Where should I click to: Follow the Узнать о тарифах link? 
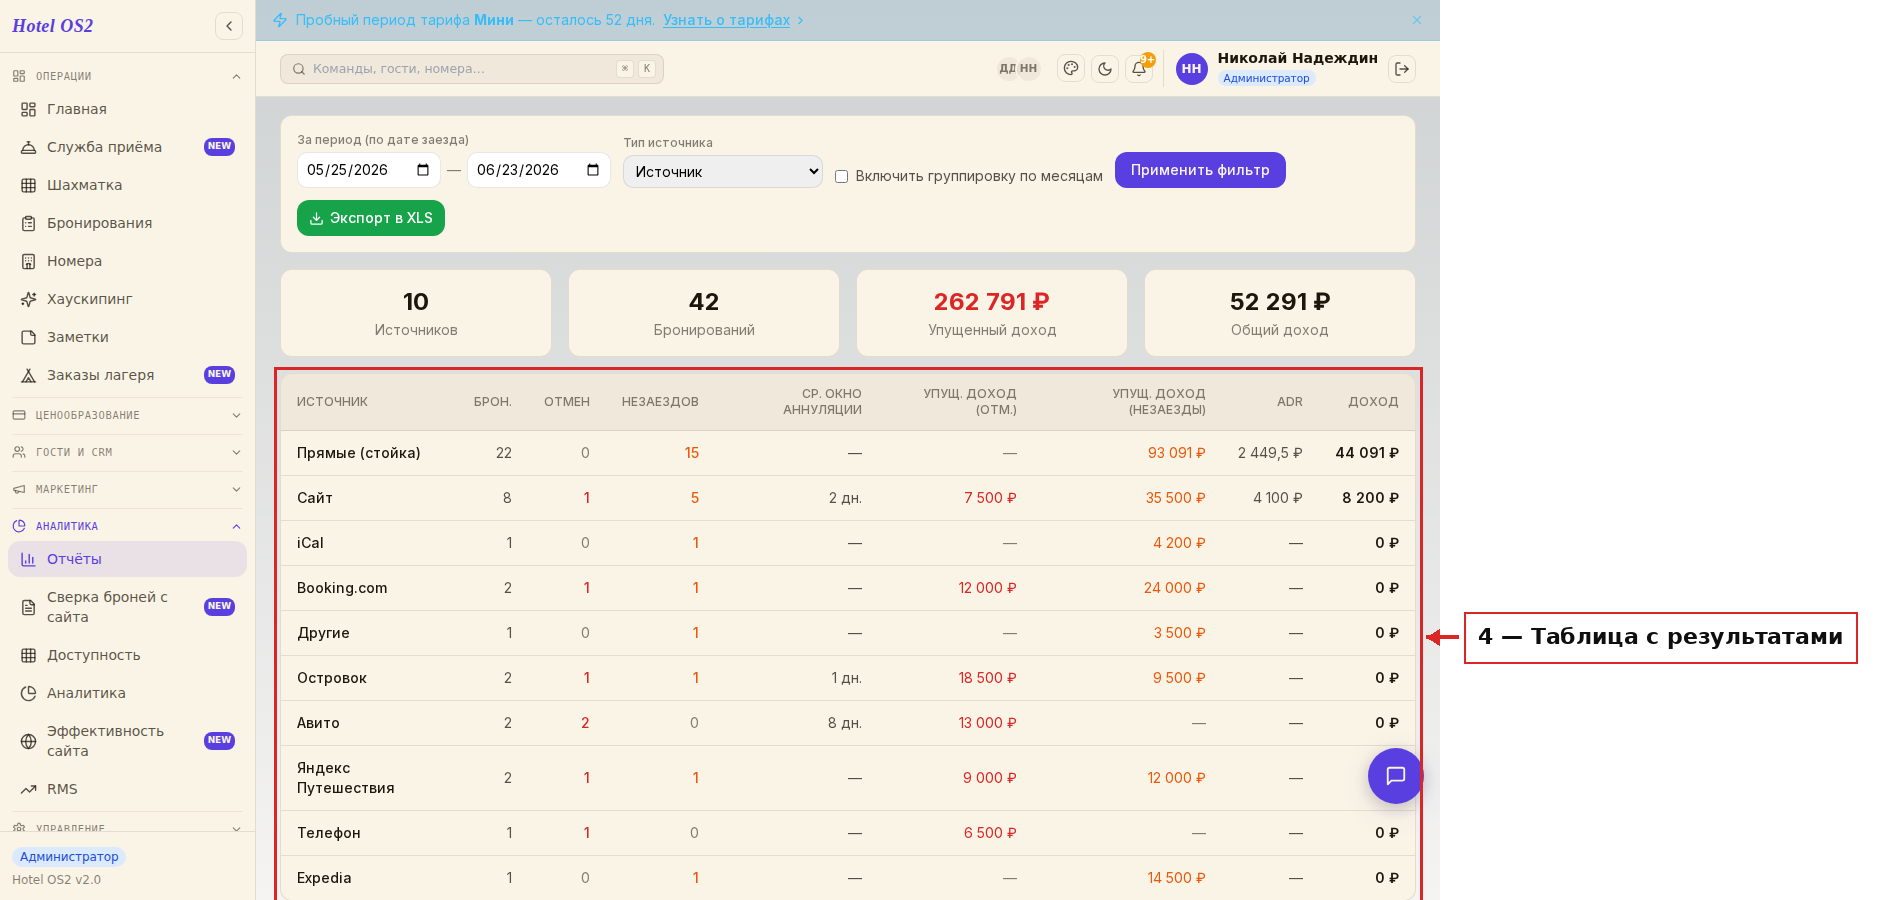pyautogui.click(x=727, y=20)
